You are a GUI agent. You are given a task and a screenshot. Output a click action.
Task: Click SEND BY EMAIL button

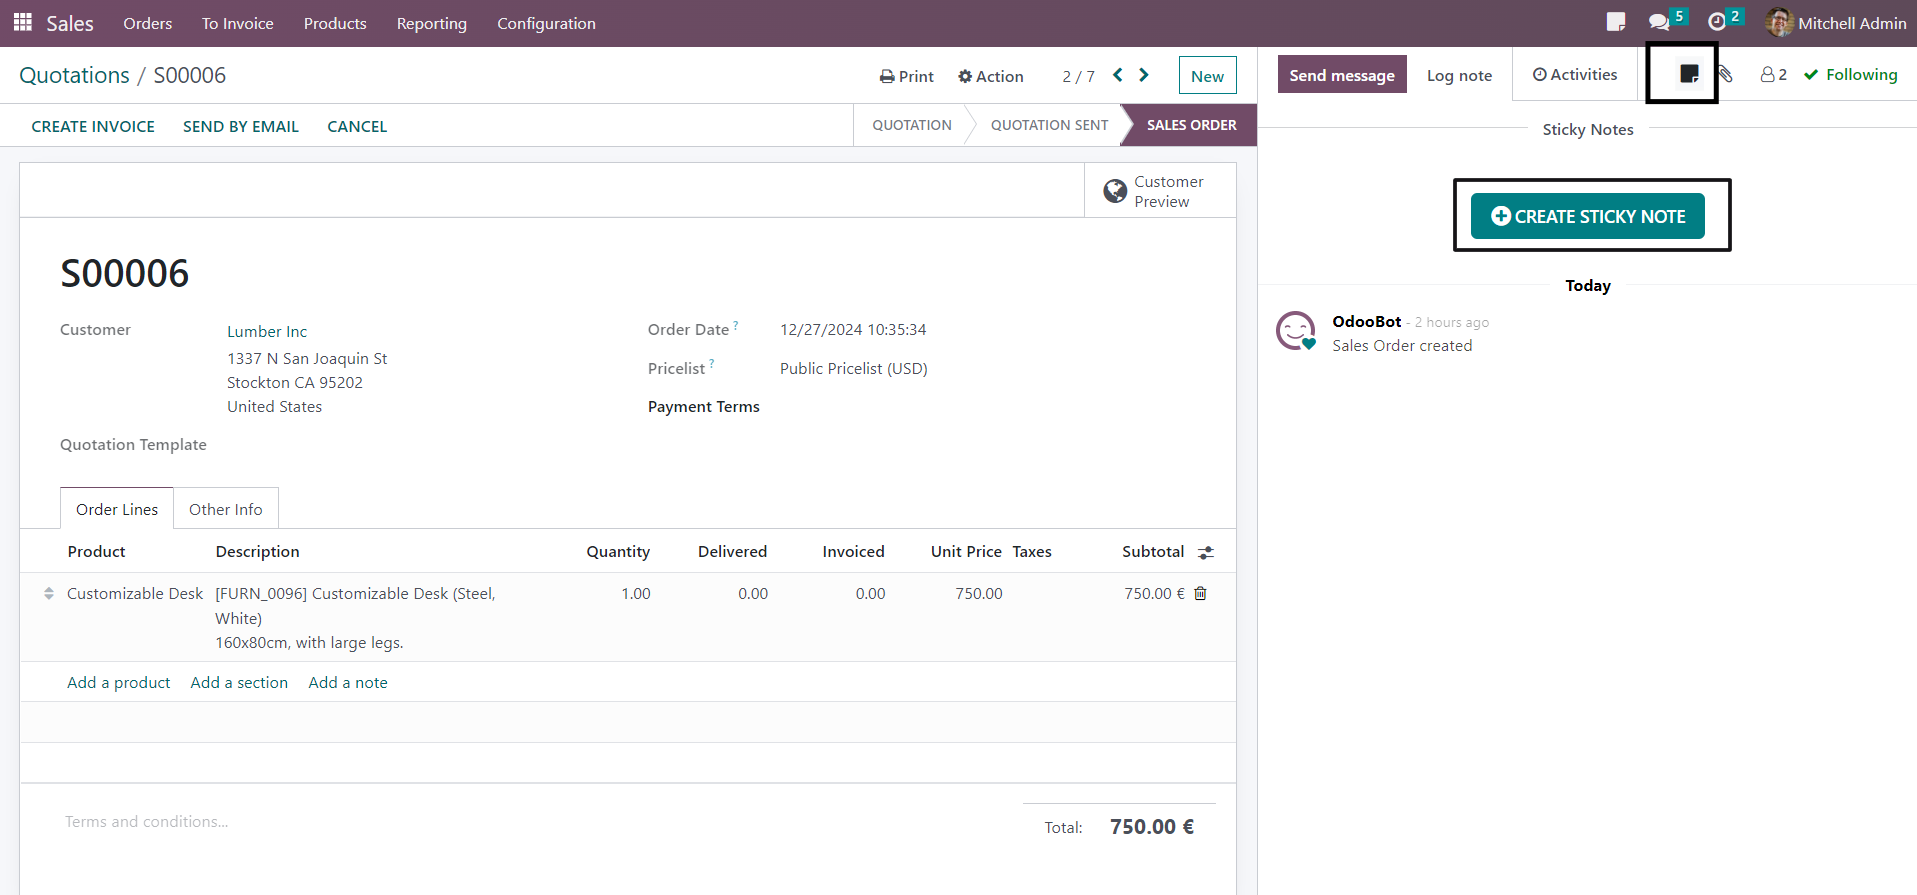(x=241, y=127)
